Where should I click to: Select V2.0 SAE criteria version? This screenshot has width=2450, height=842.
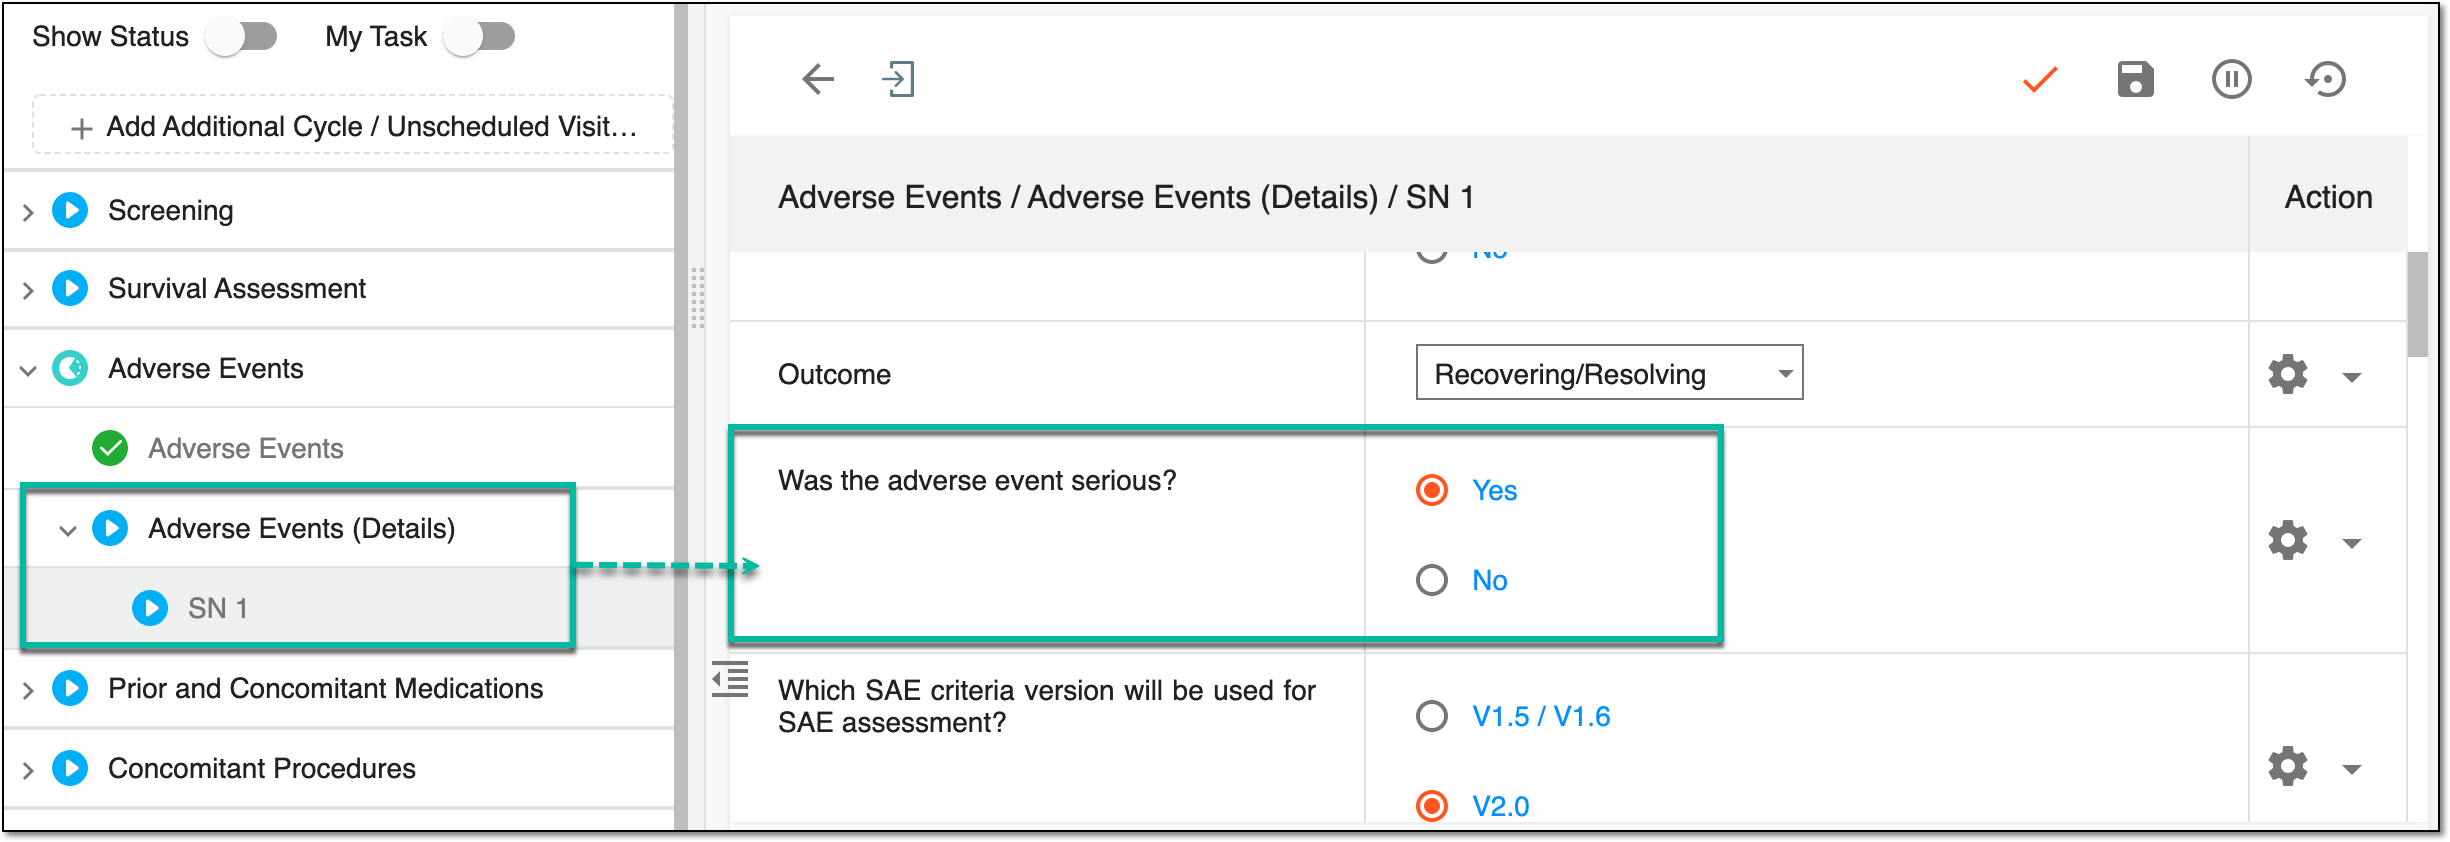[1432, 806]
